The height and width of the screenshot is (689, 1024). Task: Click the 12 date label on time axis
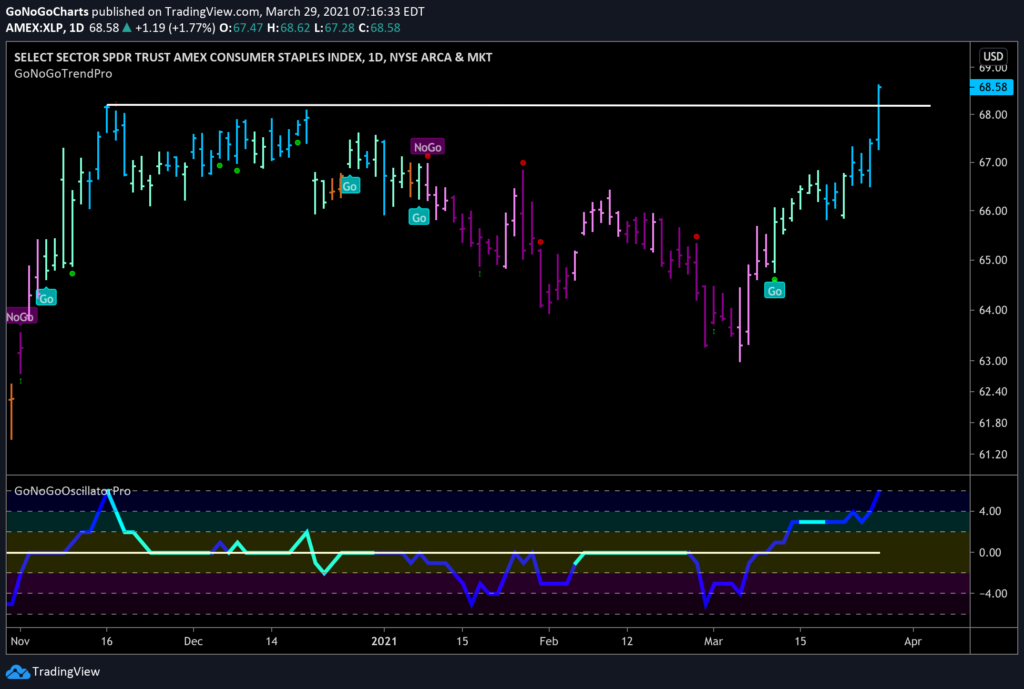(627, 641)
